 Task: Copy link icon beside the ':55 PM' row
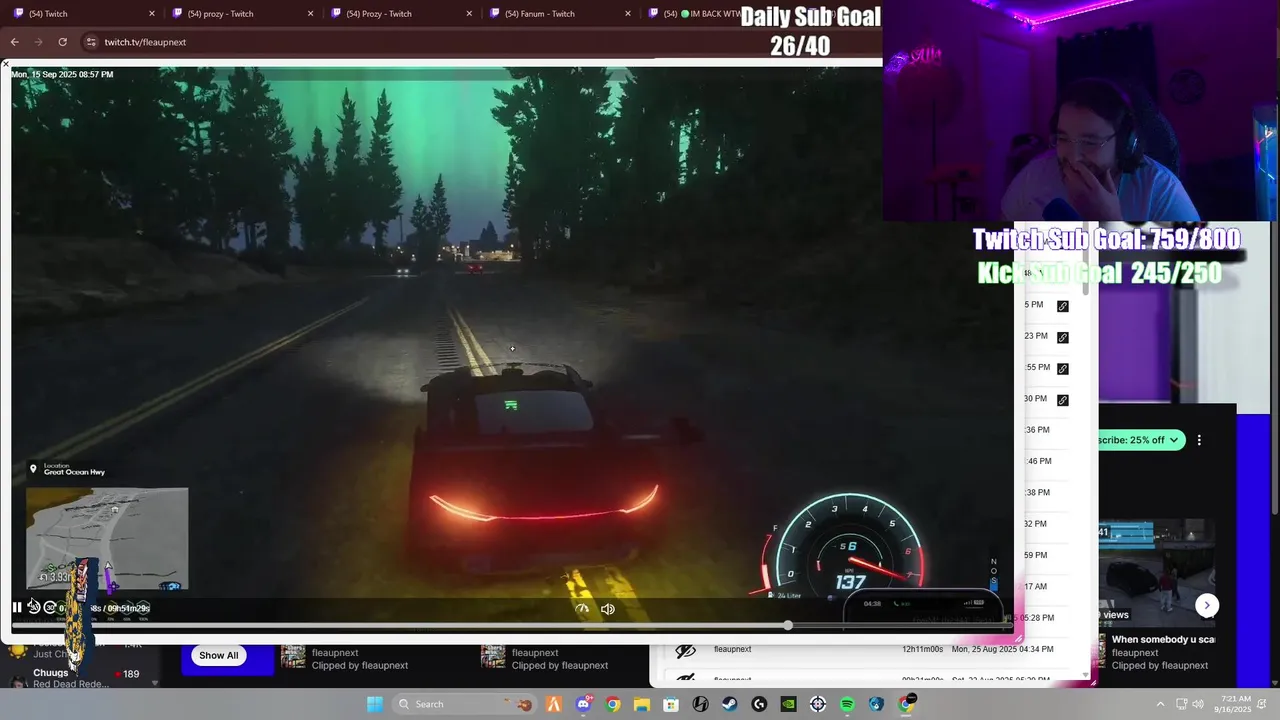(x=1062, y=369)
